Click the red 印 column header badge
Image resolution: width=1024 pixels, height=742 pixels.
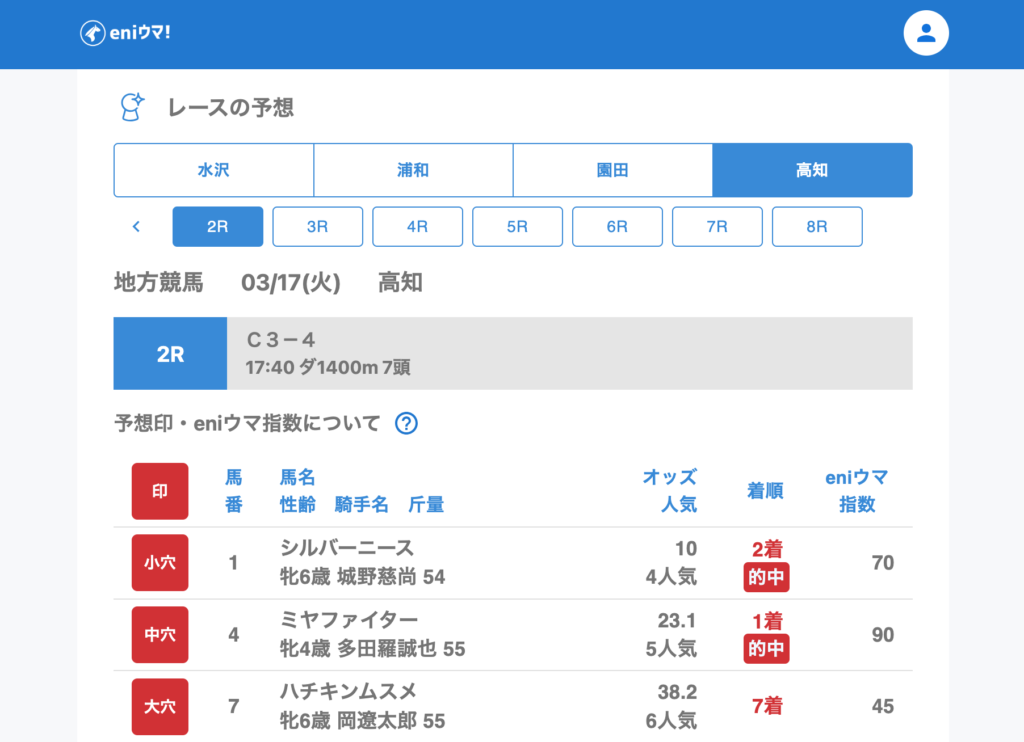160,491
